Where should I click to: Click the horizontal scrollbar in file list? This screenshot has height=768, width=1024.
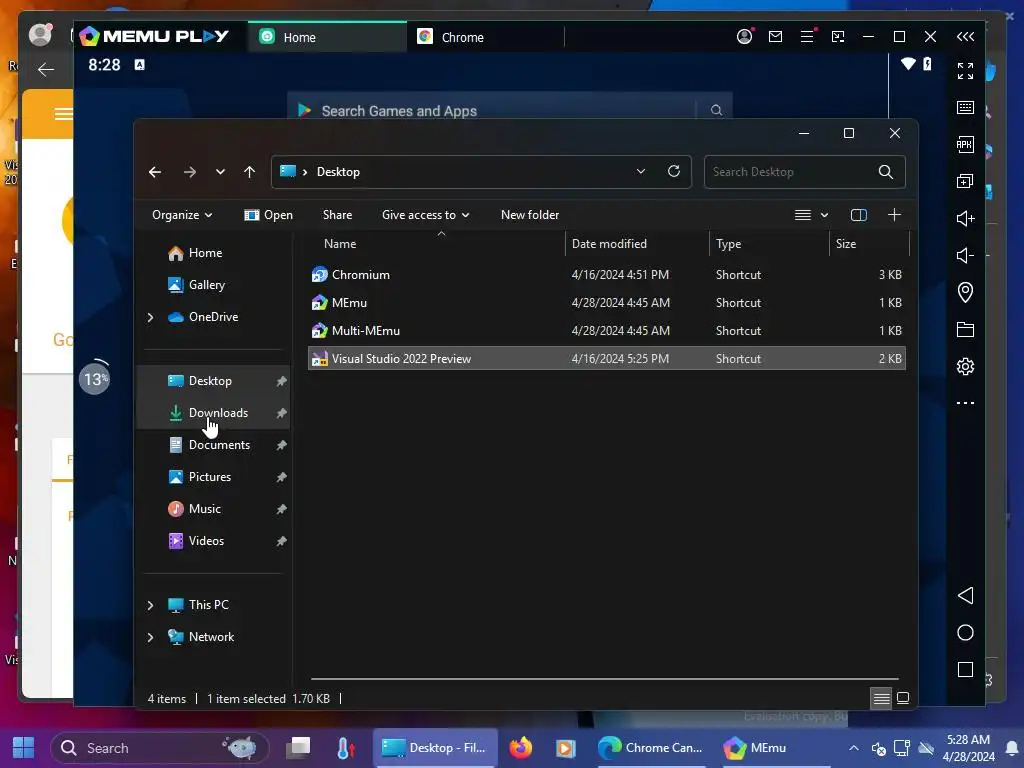click(605, 679)
